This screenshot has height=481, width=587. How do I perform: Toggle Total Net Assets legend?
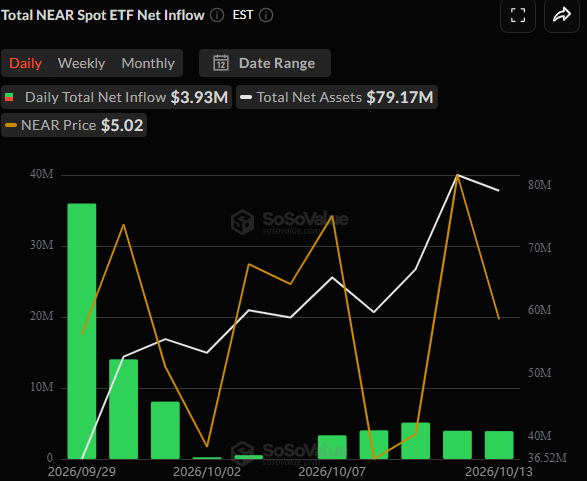coord(337,97)
